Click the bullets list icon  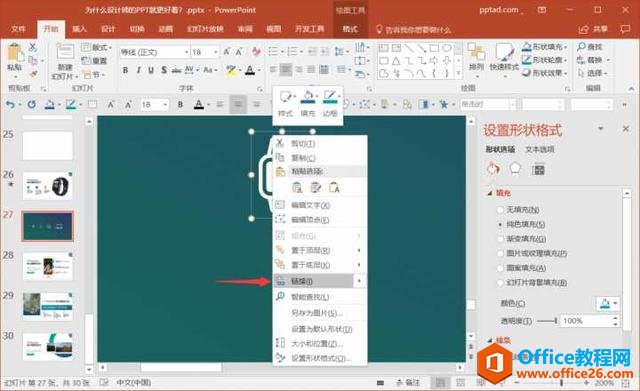coord(273,51)
